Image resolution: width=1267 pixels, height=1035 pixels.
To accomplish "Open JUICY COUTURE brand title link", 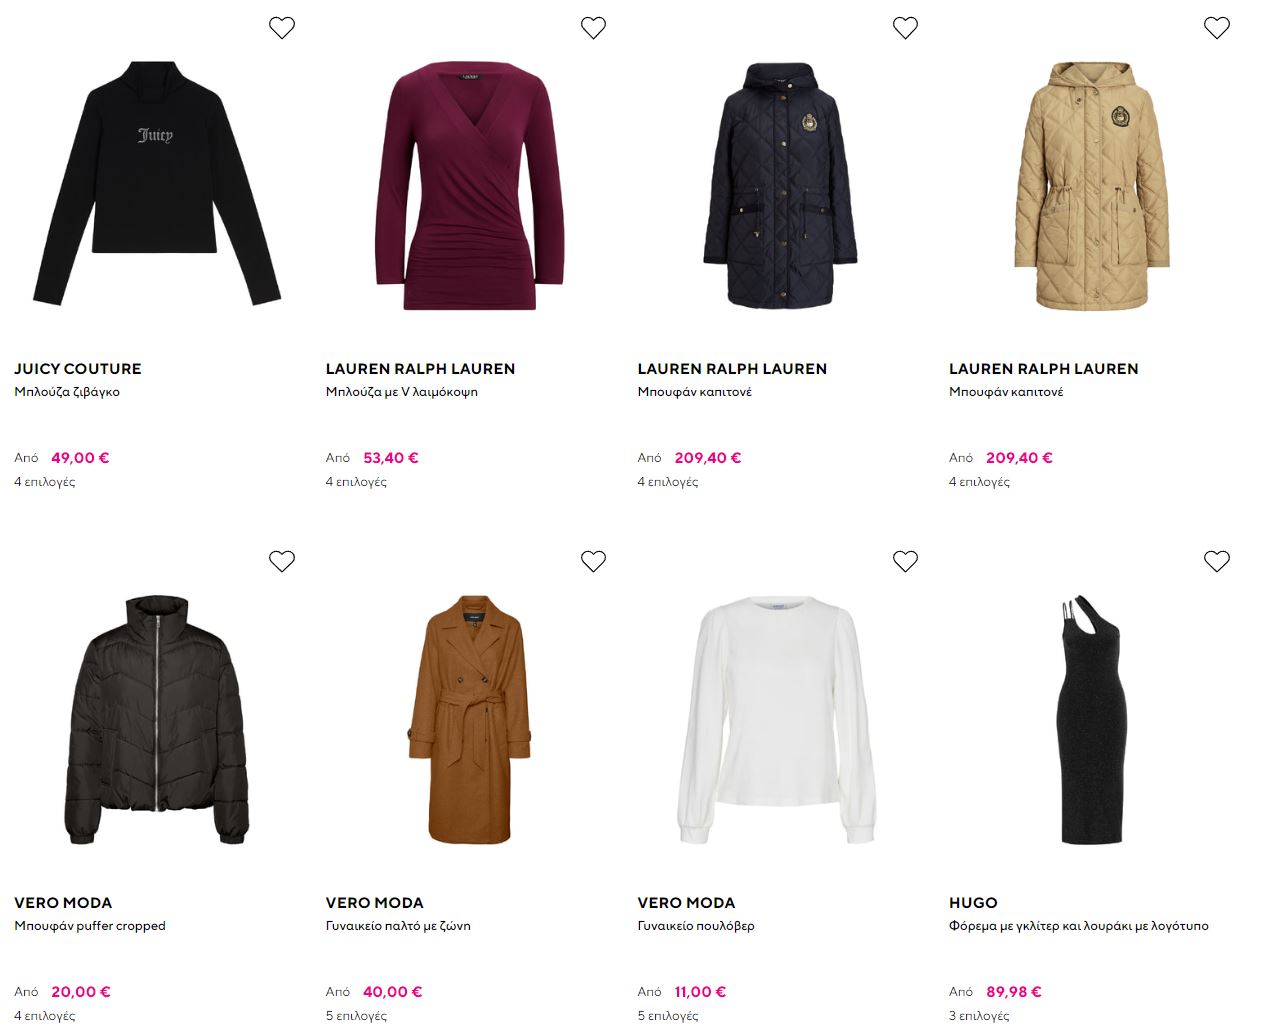I will click(x=78, y=369).
